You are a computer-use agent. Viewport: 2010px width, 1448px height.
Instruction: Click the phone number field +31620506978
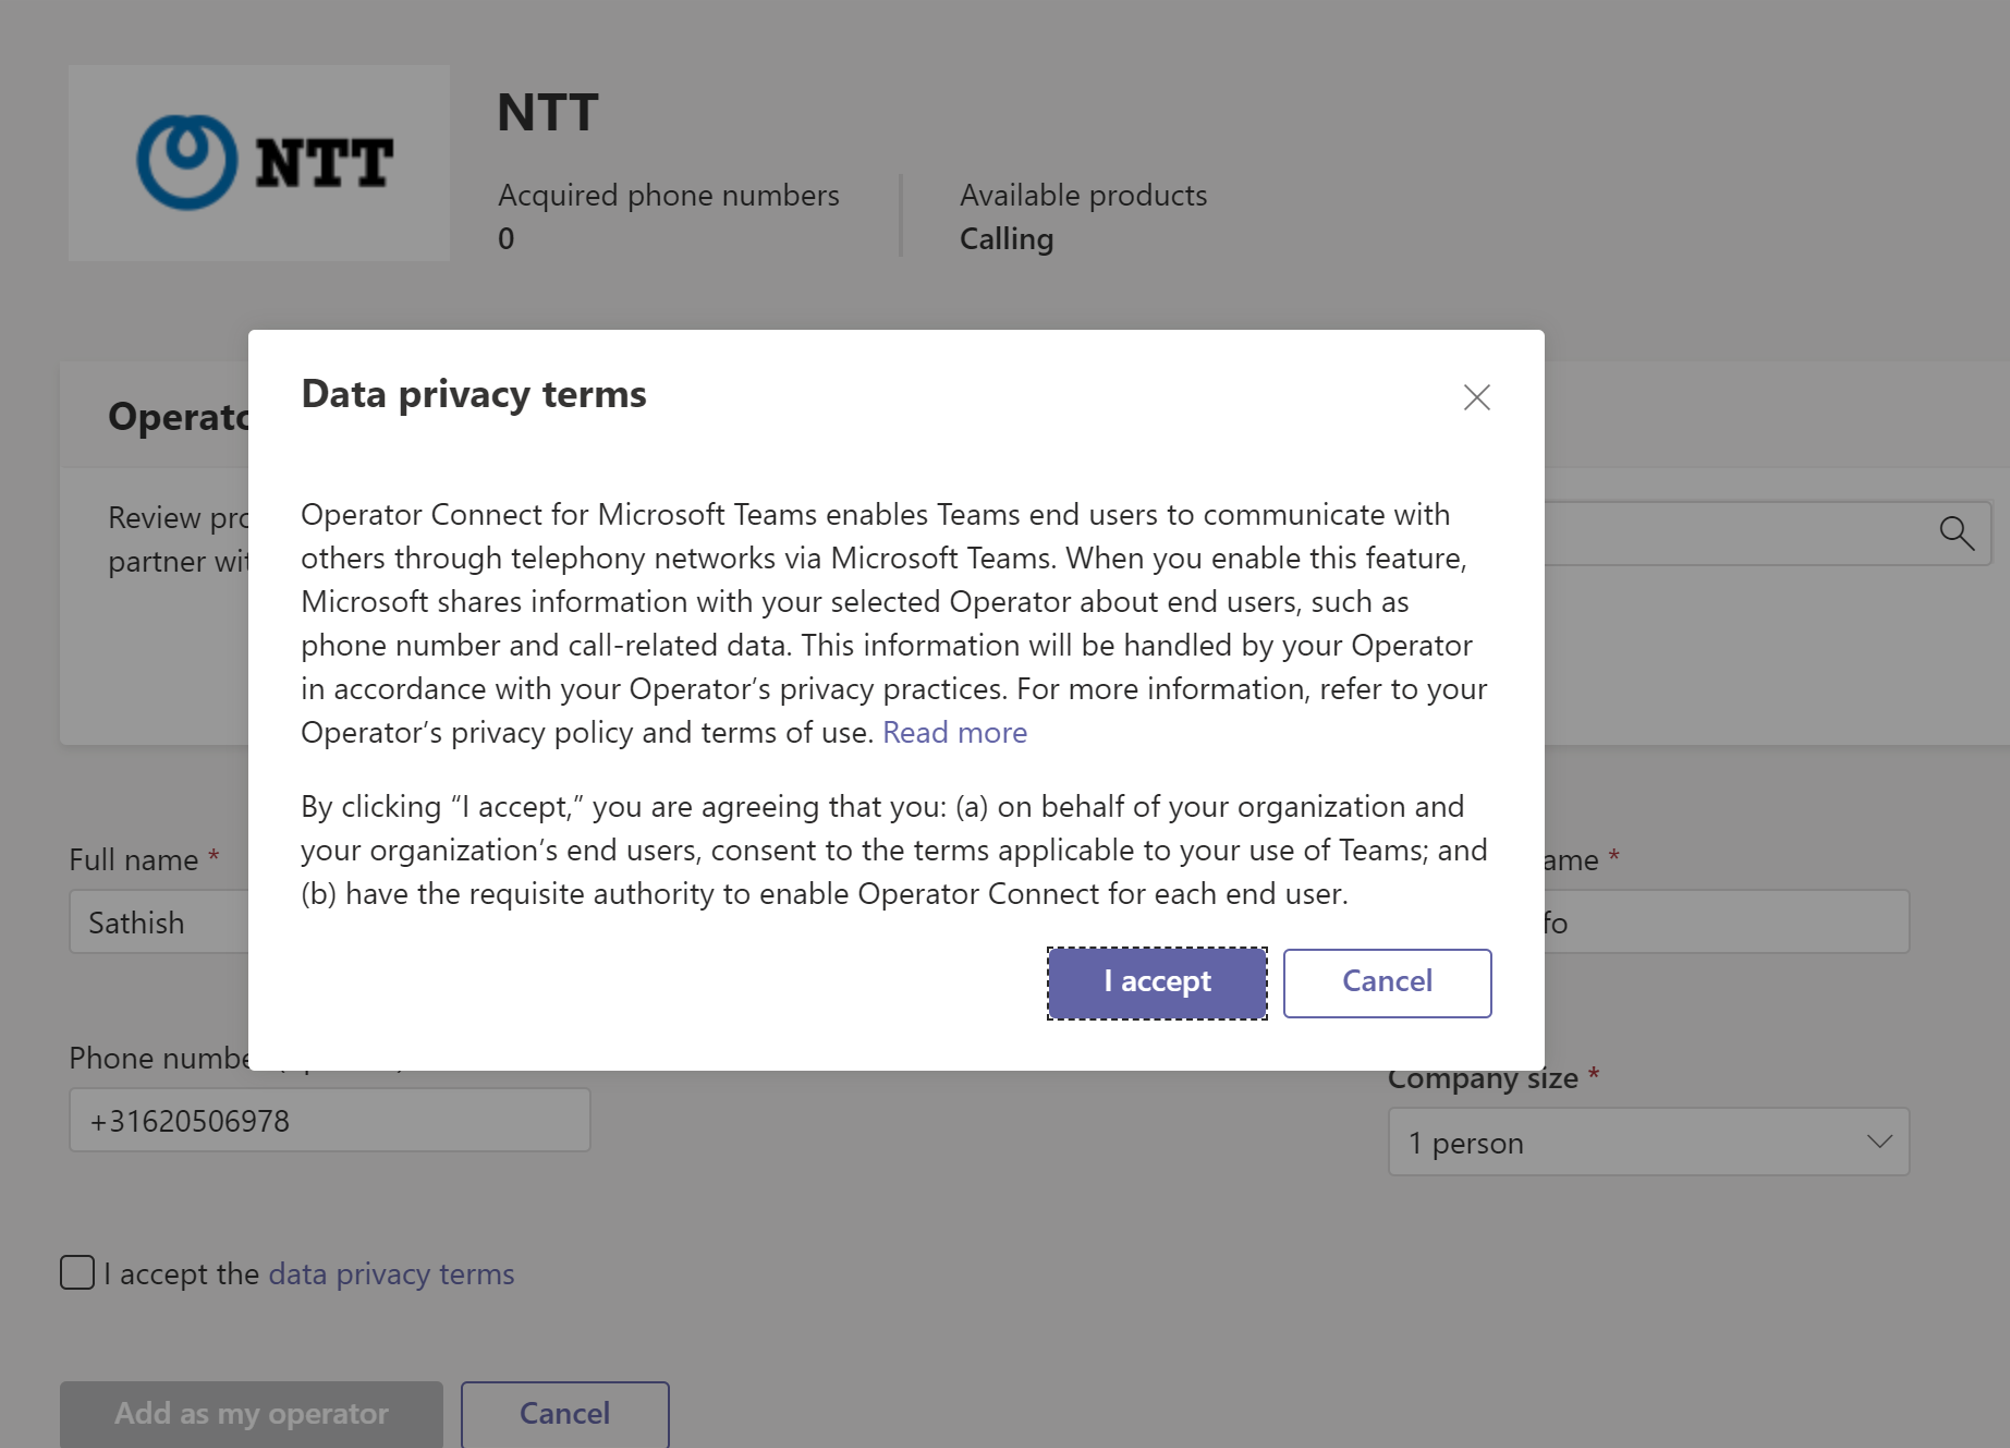coord(329,1120)
